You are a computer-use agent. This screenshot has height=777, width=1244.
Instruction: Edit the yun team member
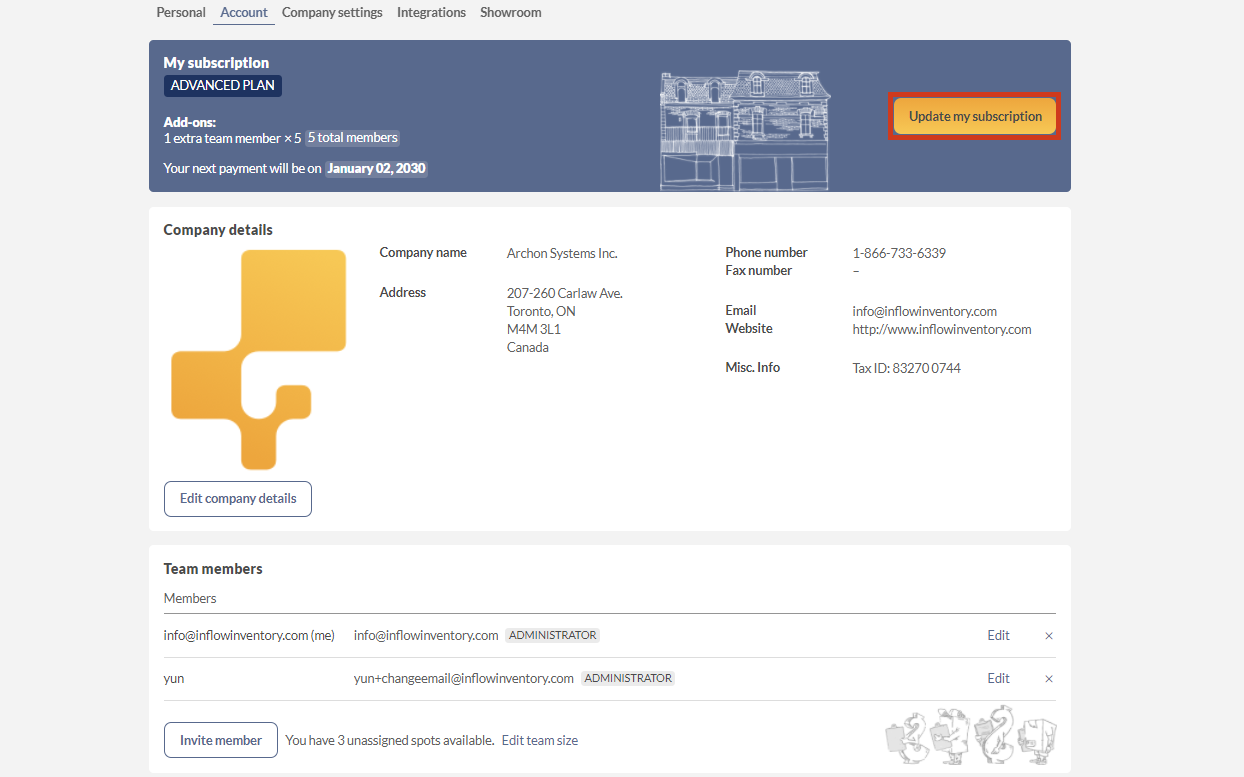(x=998, y=678)
